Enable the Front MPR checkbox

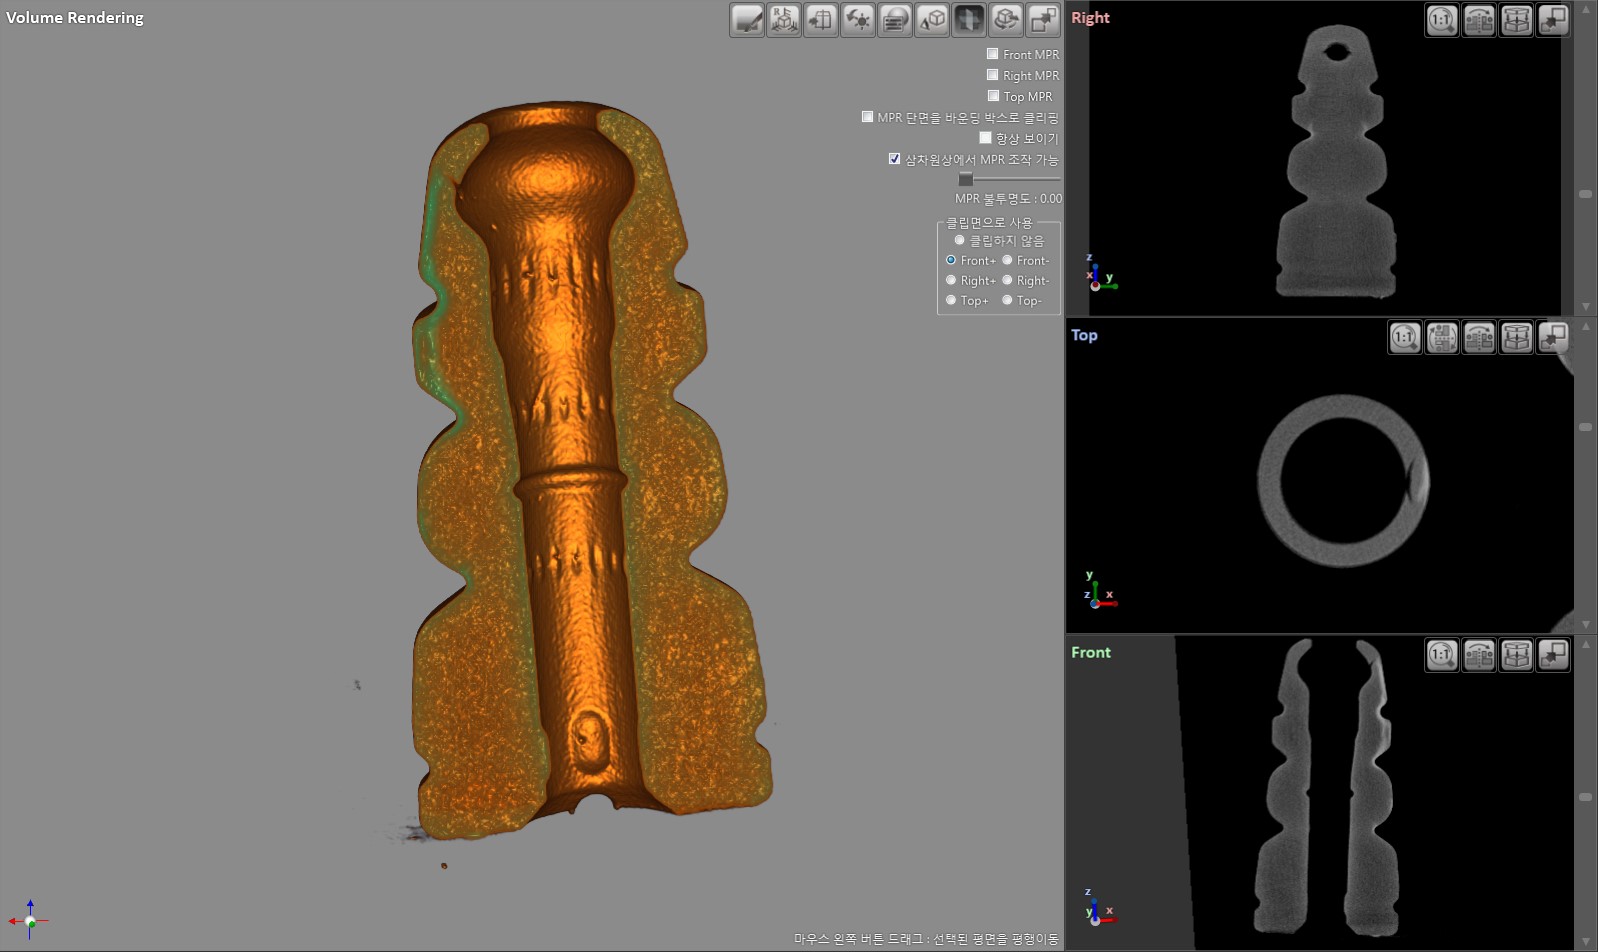click(x=992, y=54)
